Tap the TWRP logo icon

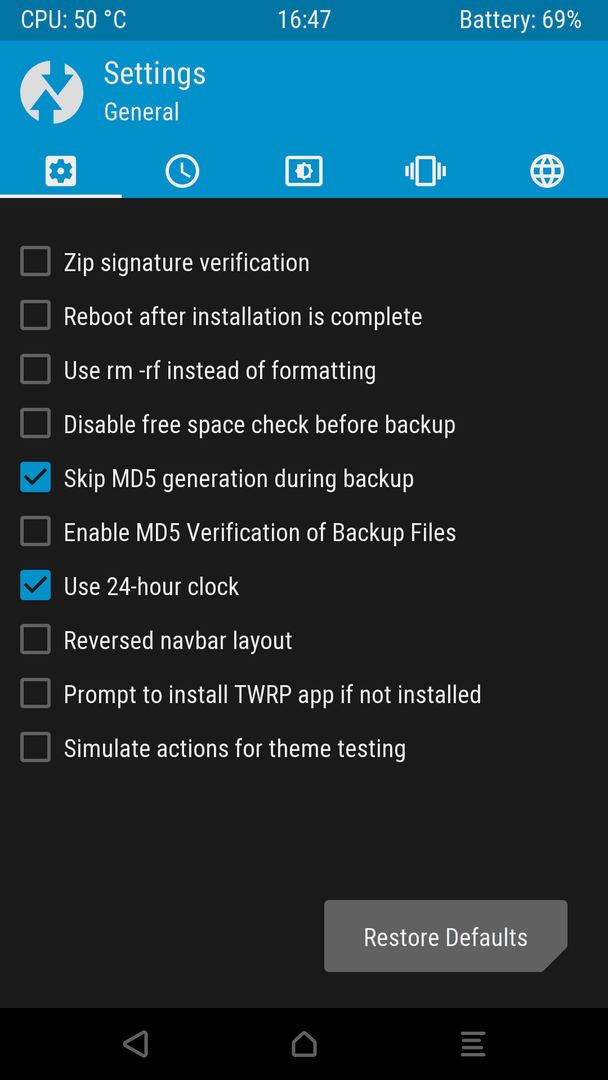[52, 92]
